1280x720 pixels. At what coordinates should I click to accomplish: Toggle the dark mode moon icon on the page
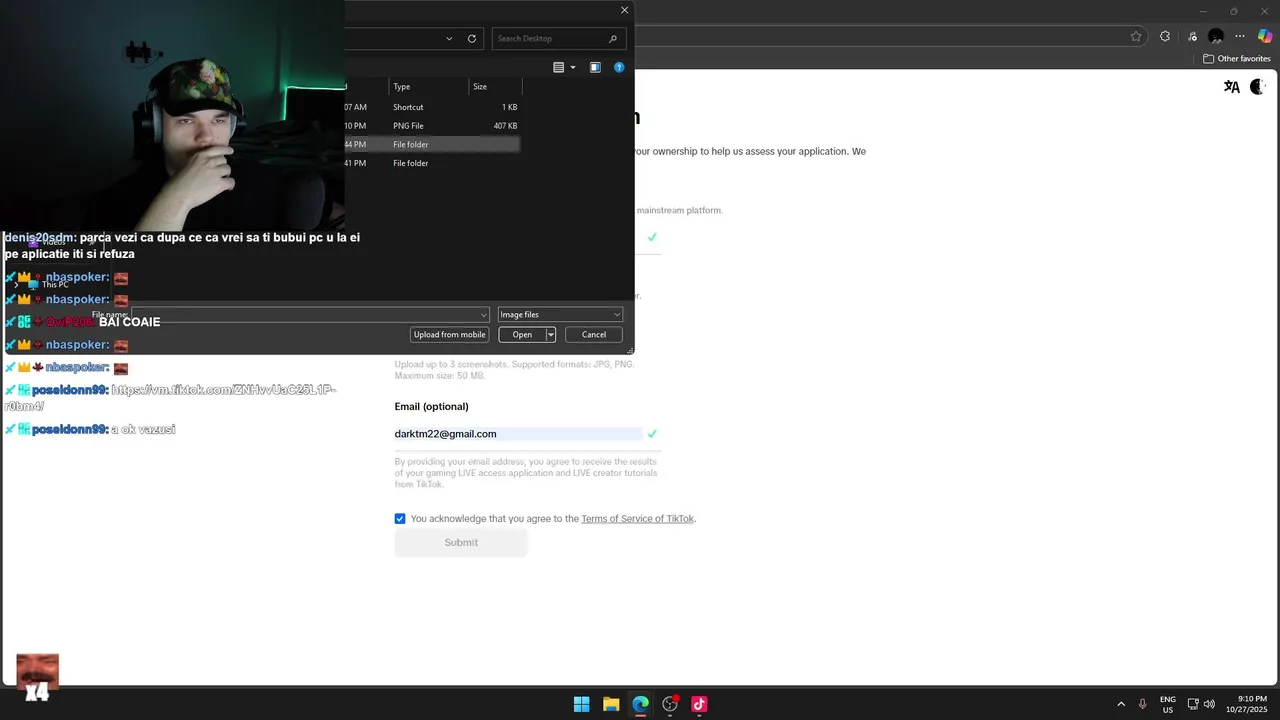coord(1257,87)
